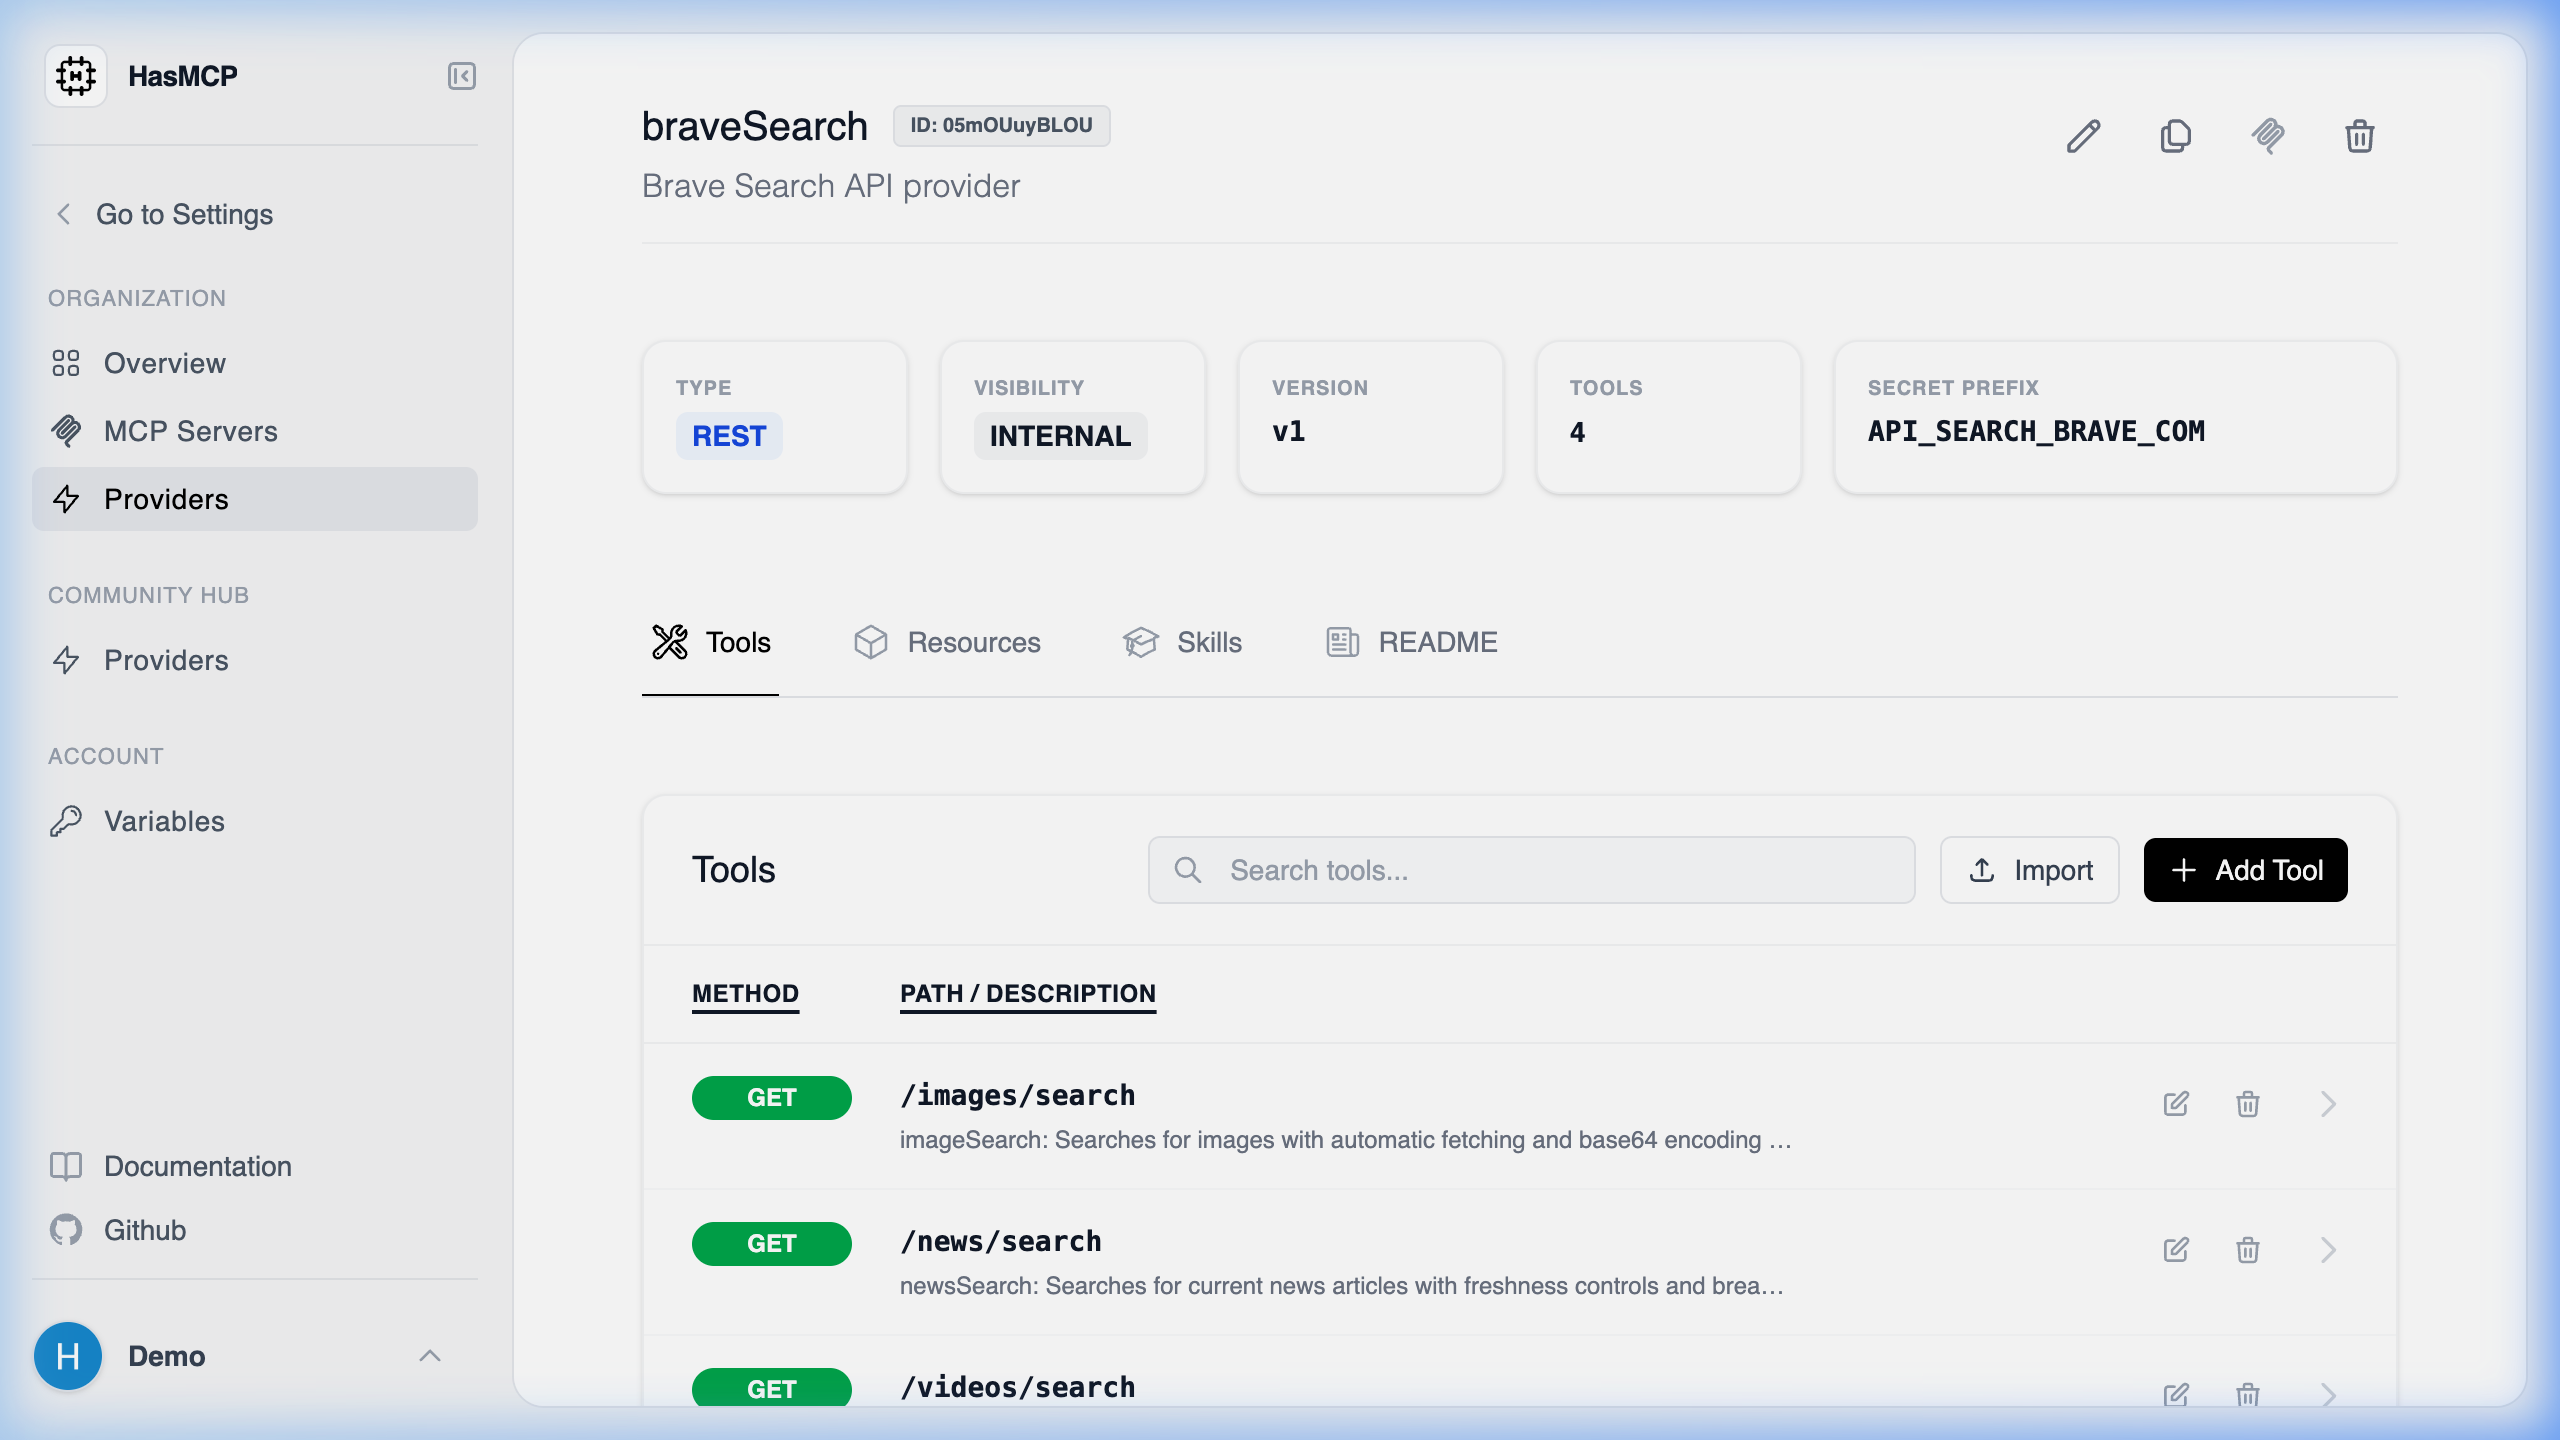Click the Search tools input field

click(x=1530, y=870)
